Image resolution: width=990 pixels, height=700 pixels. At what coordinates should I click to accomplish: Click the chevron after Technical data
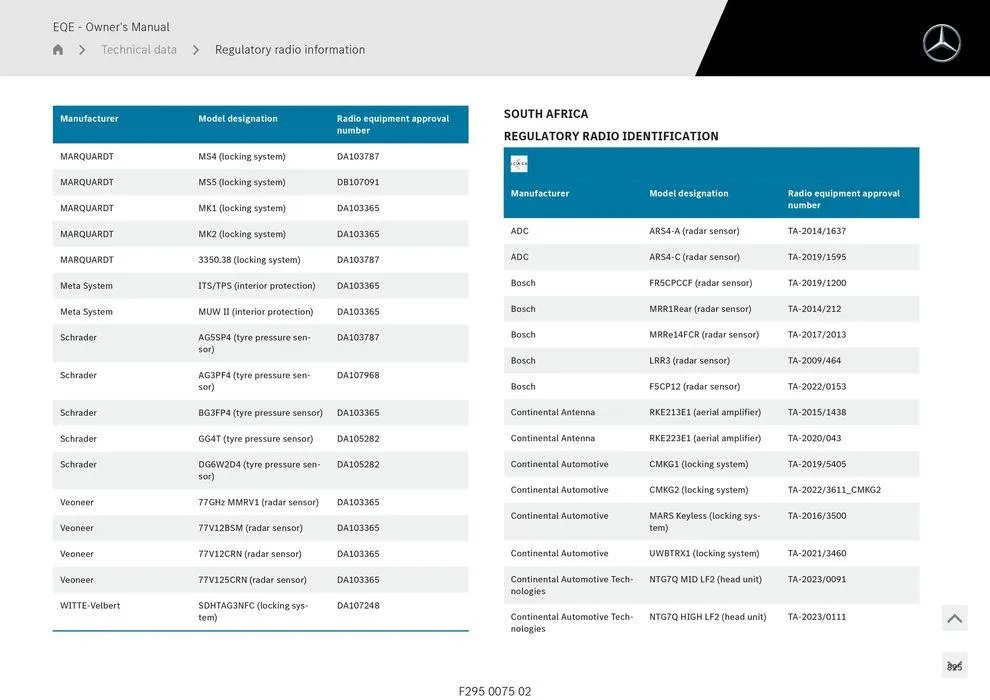(196, 50)
